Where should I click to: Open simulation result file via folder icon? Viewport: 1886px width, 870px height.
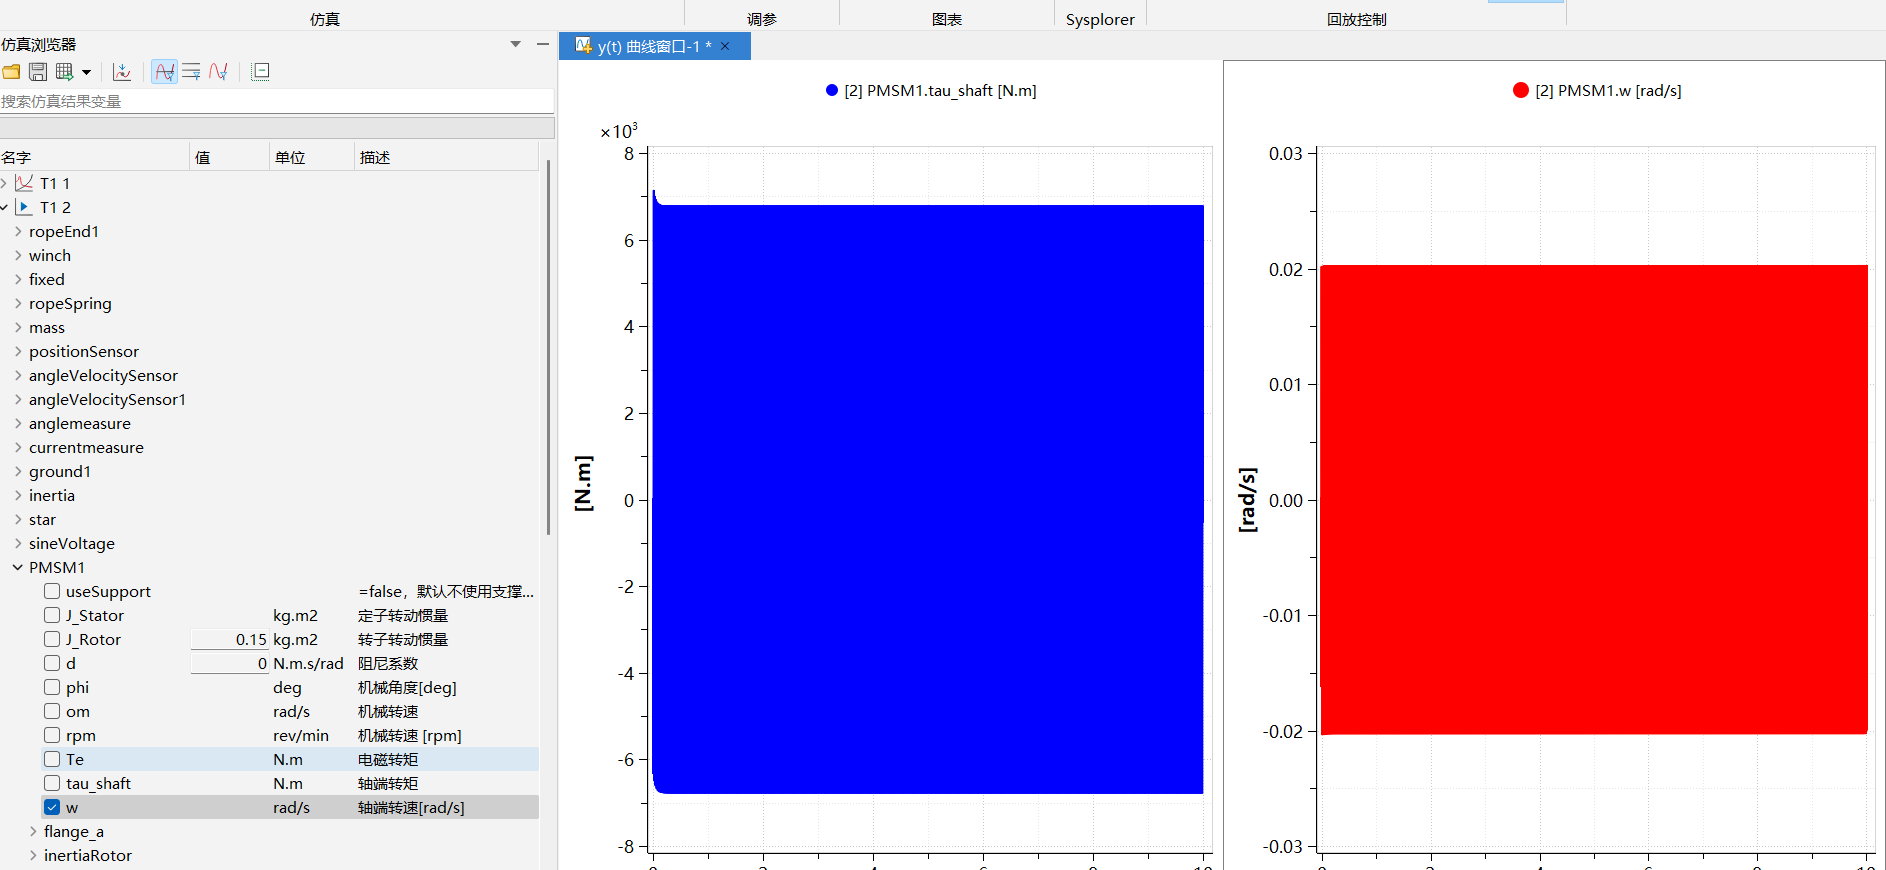point(11,72)
